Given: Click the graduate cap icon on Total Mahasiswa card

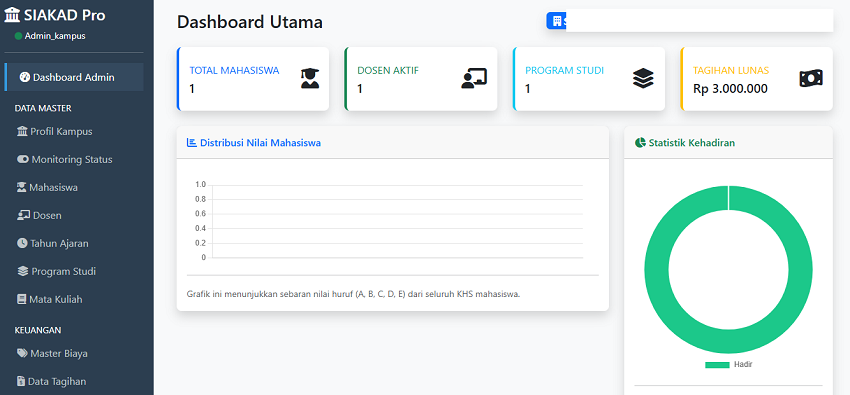Looking at the screenshot, I should pyautogui.click(x=310, y=79).
